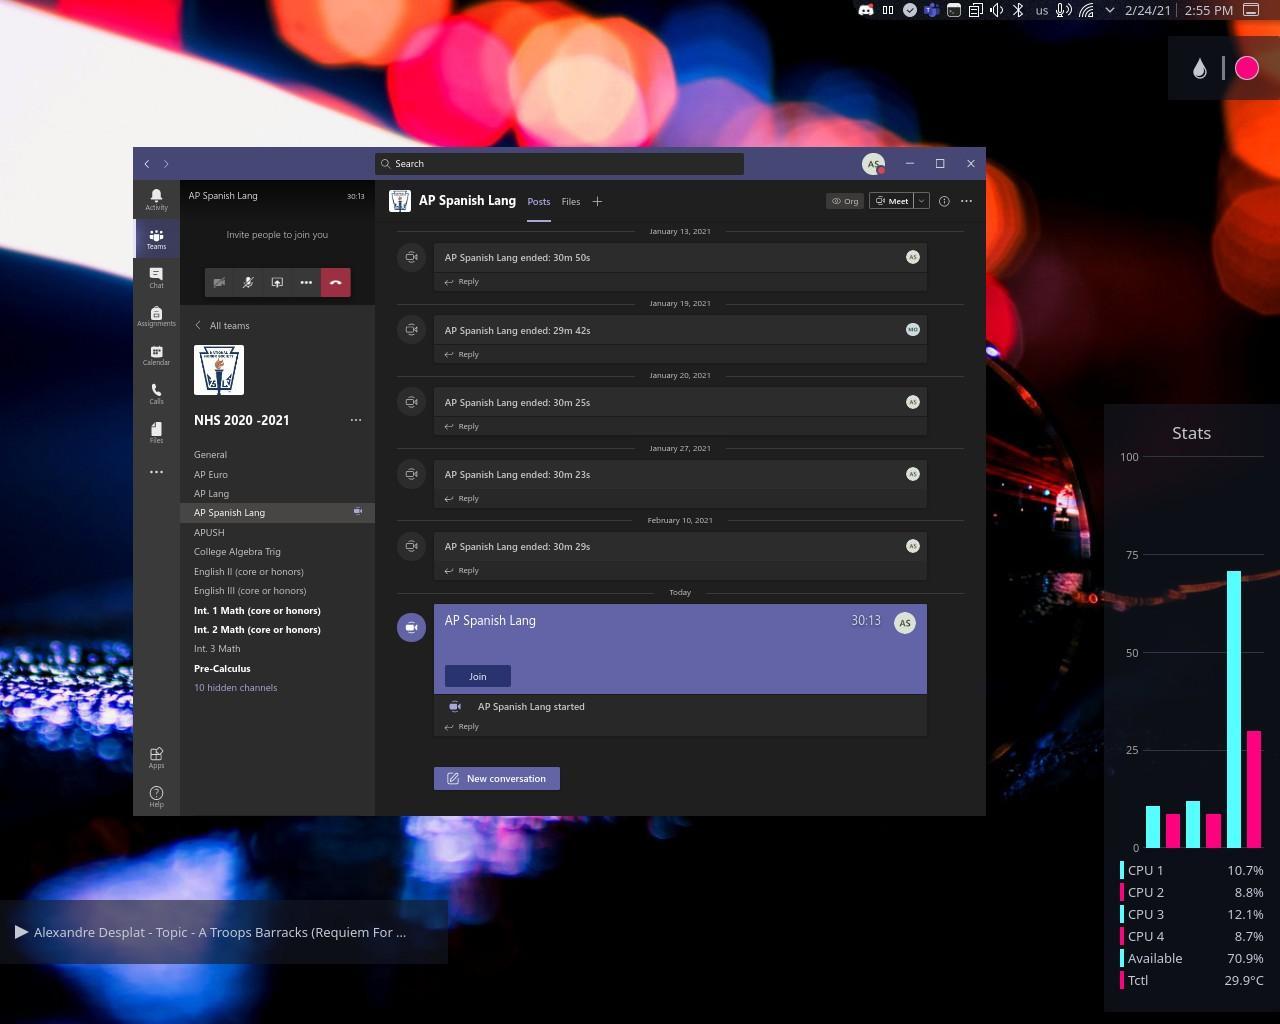Open the Teams section in sidebar
This screenshot has width=1280, height=1024.
[156, 238]
